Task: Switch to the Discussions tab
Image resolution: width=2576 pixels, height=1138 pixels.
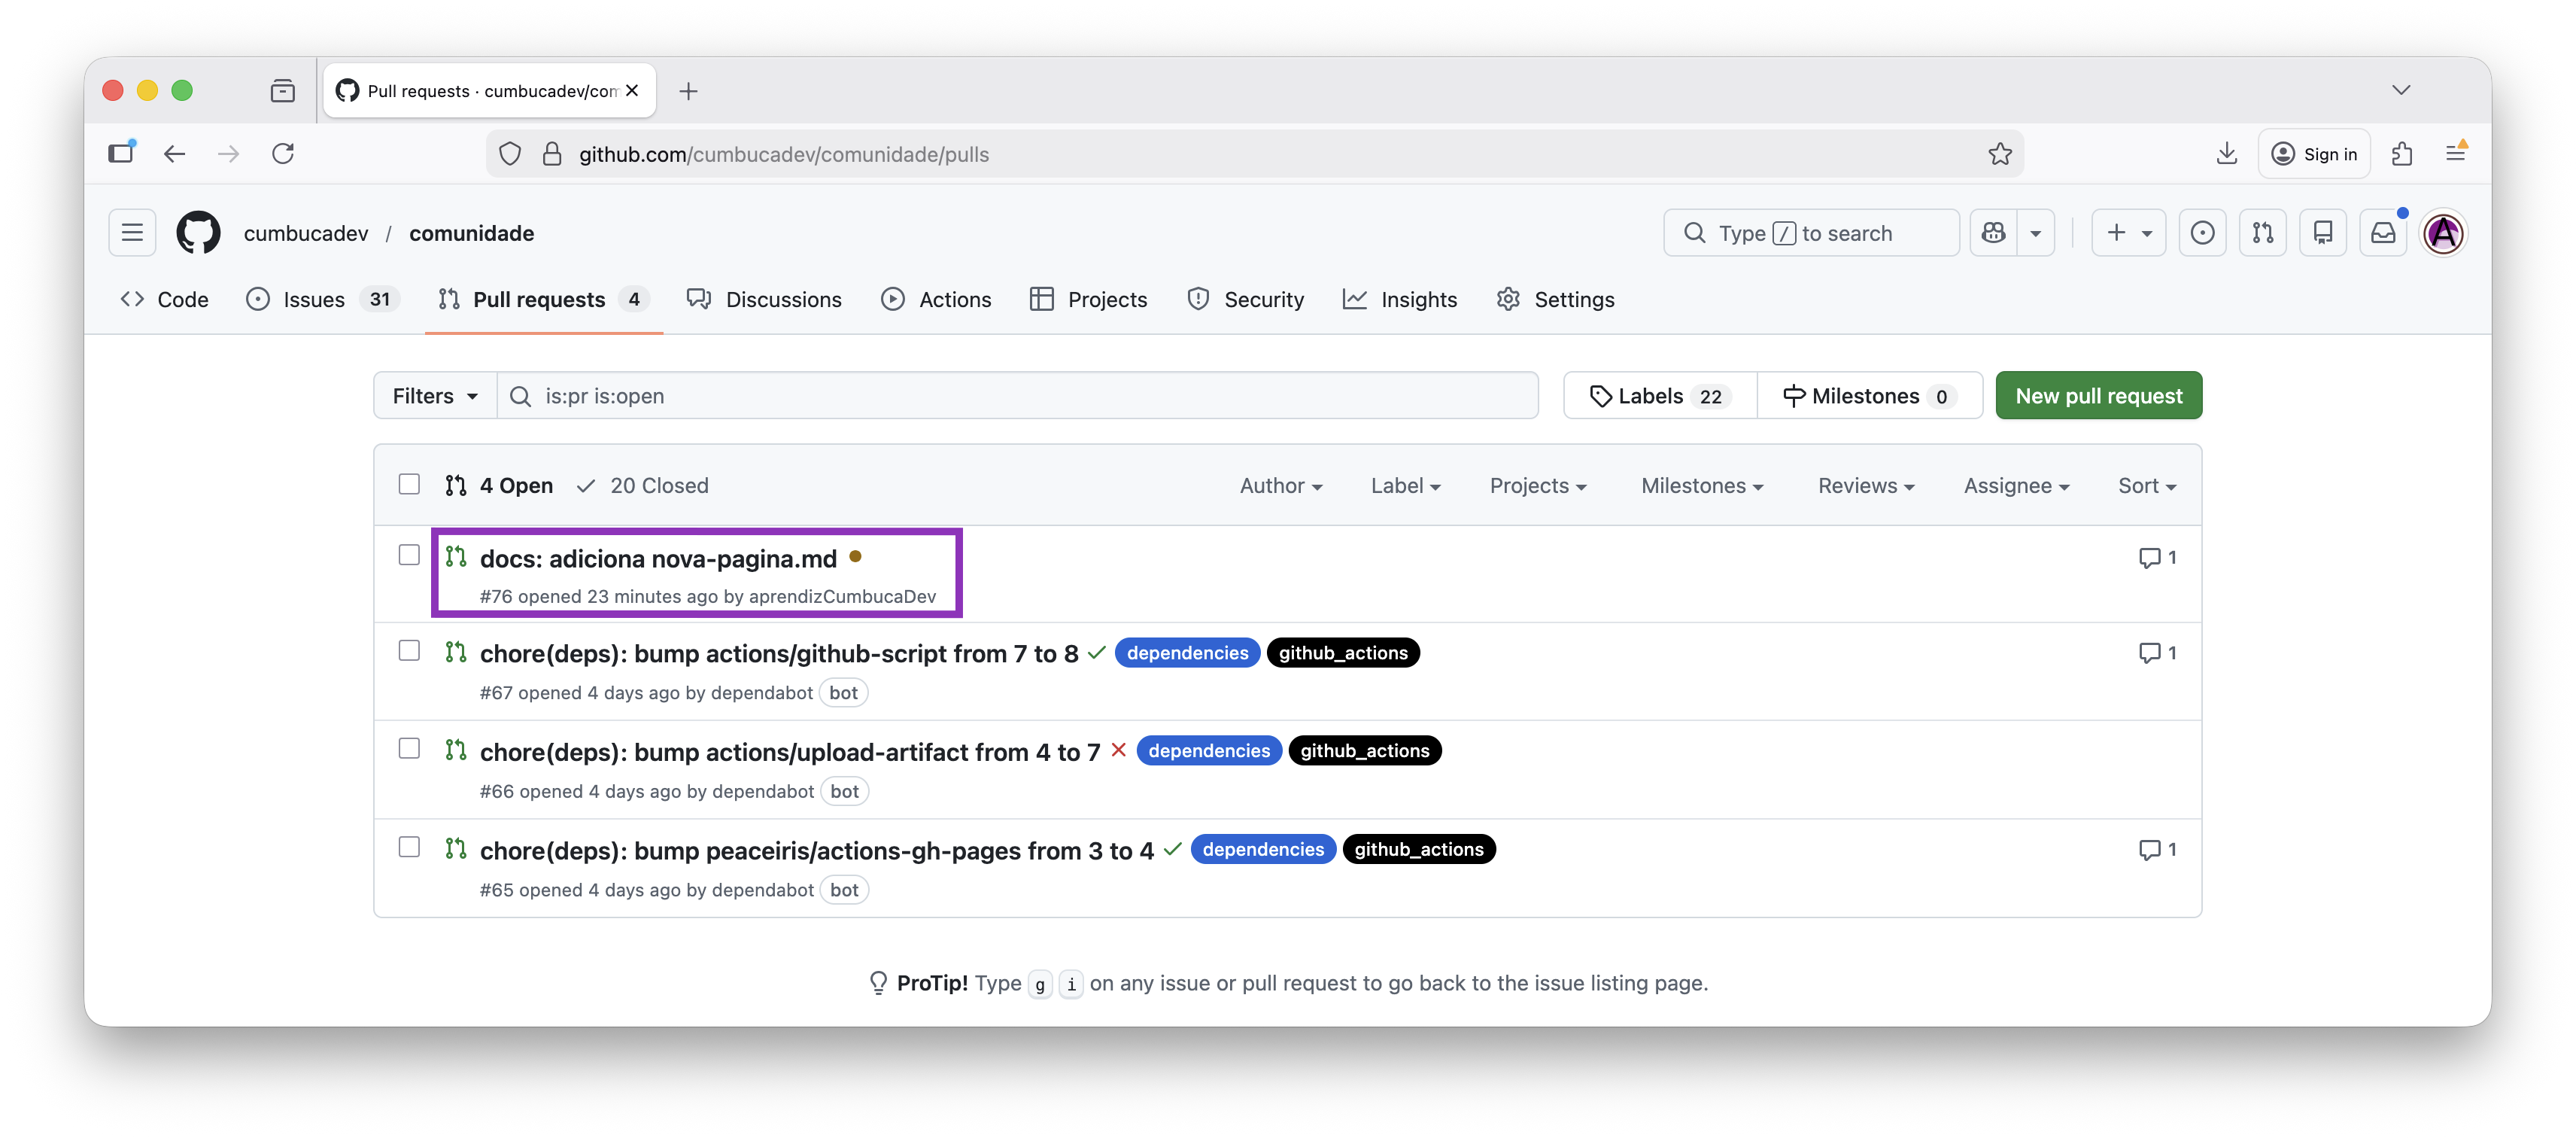Action: [x=764, y=300]
